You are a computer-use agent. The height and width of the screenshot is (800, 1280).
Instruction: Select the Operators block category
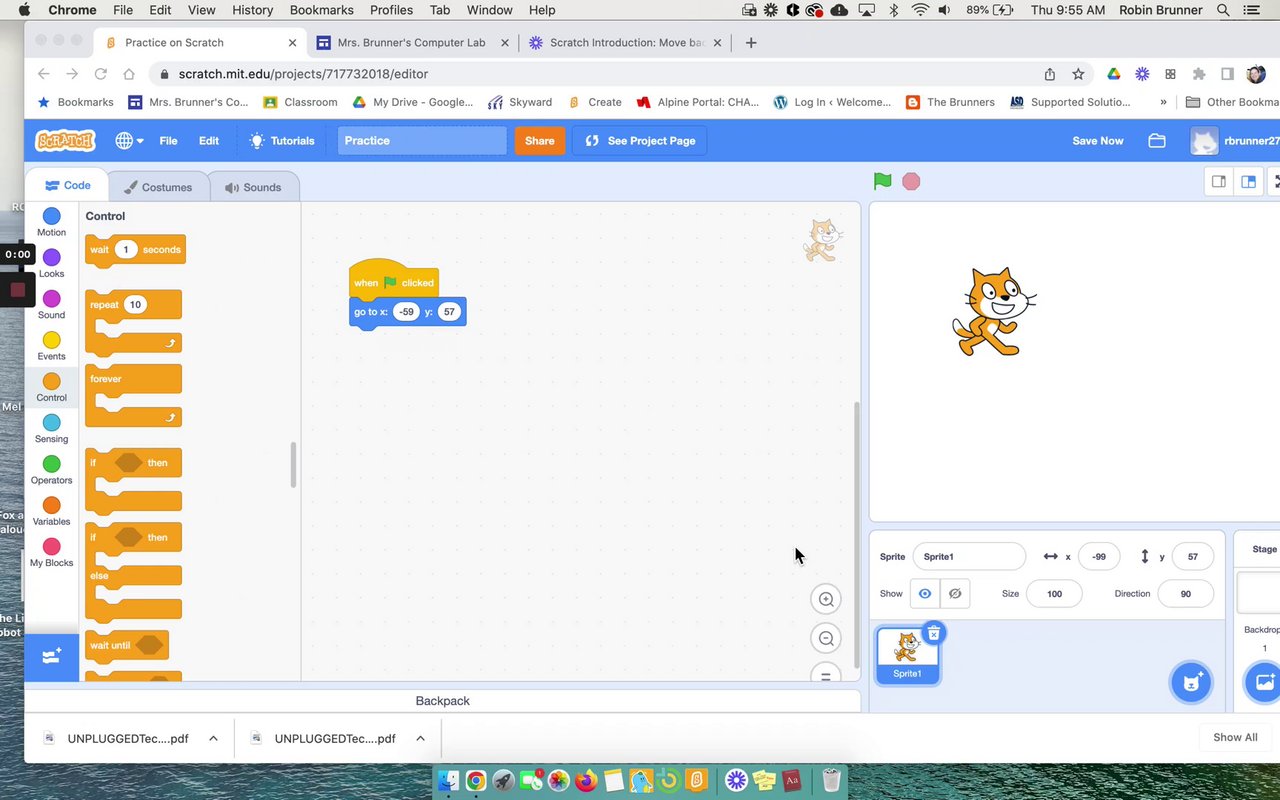pos(51,470)
